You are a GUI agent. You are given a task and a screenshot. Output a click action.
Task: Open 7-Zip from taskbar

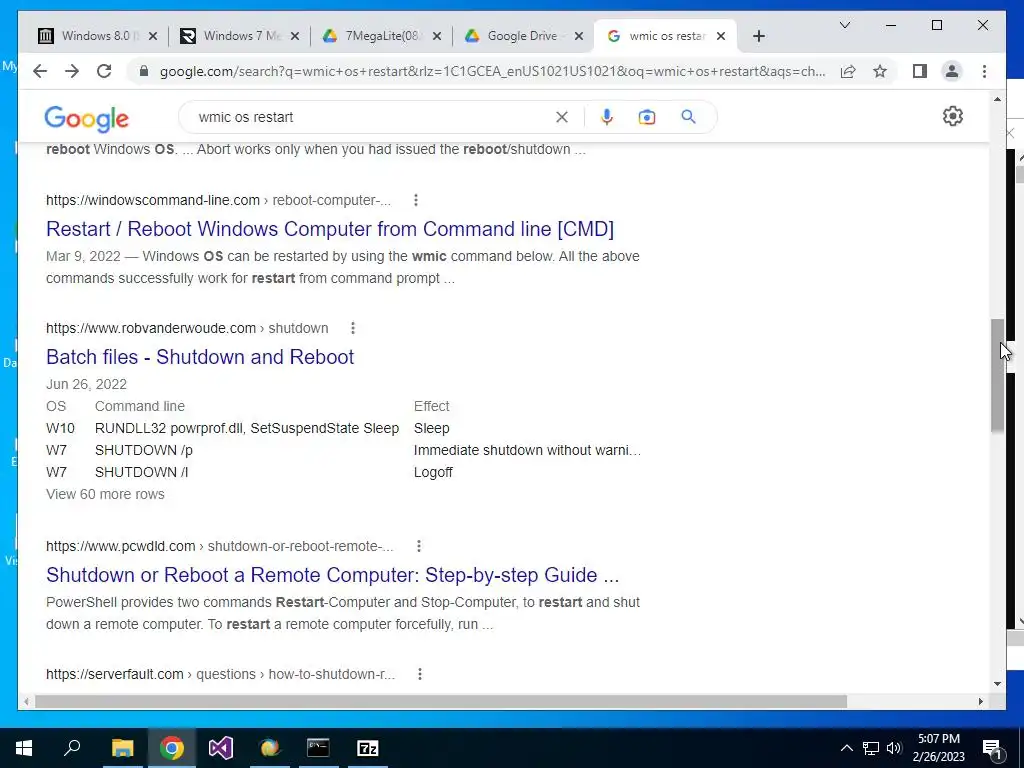pos(368,748)
